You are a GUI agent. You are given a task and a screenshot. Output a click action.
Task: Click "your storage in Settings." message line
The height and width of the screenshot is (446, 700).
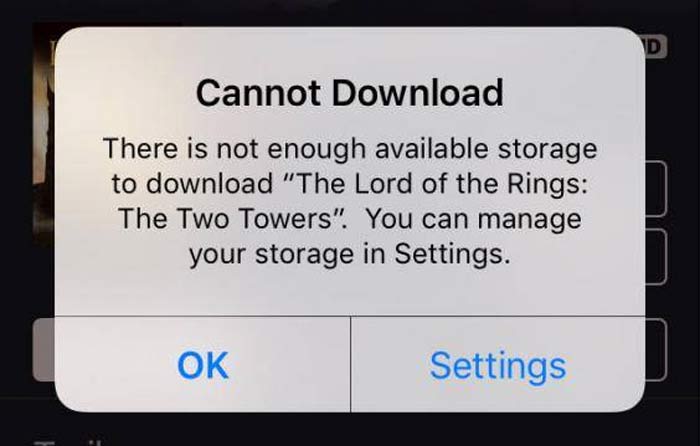pyautogui.click(x=350, y=254)
